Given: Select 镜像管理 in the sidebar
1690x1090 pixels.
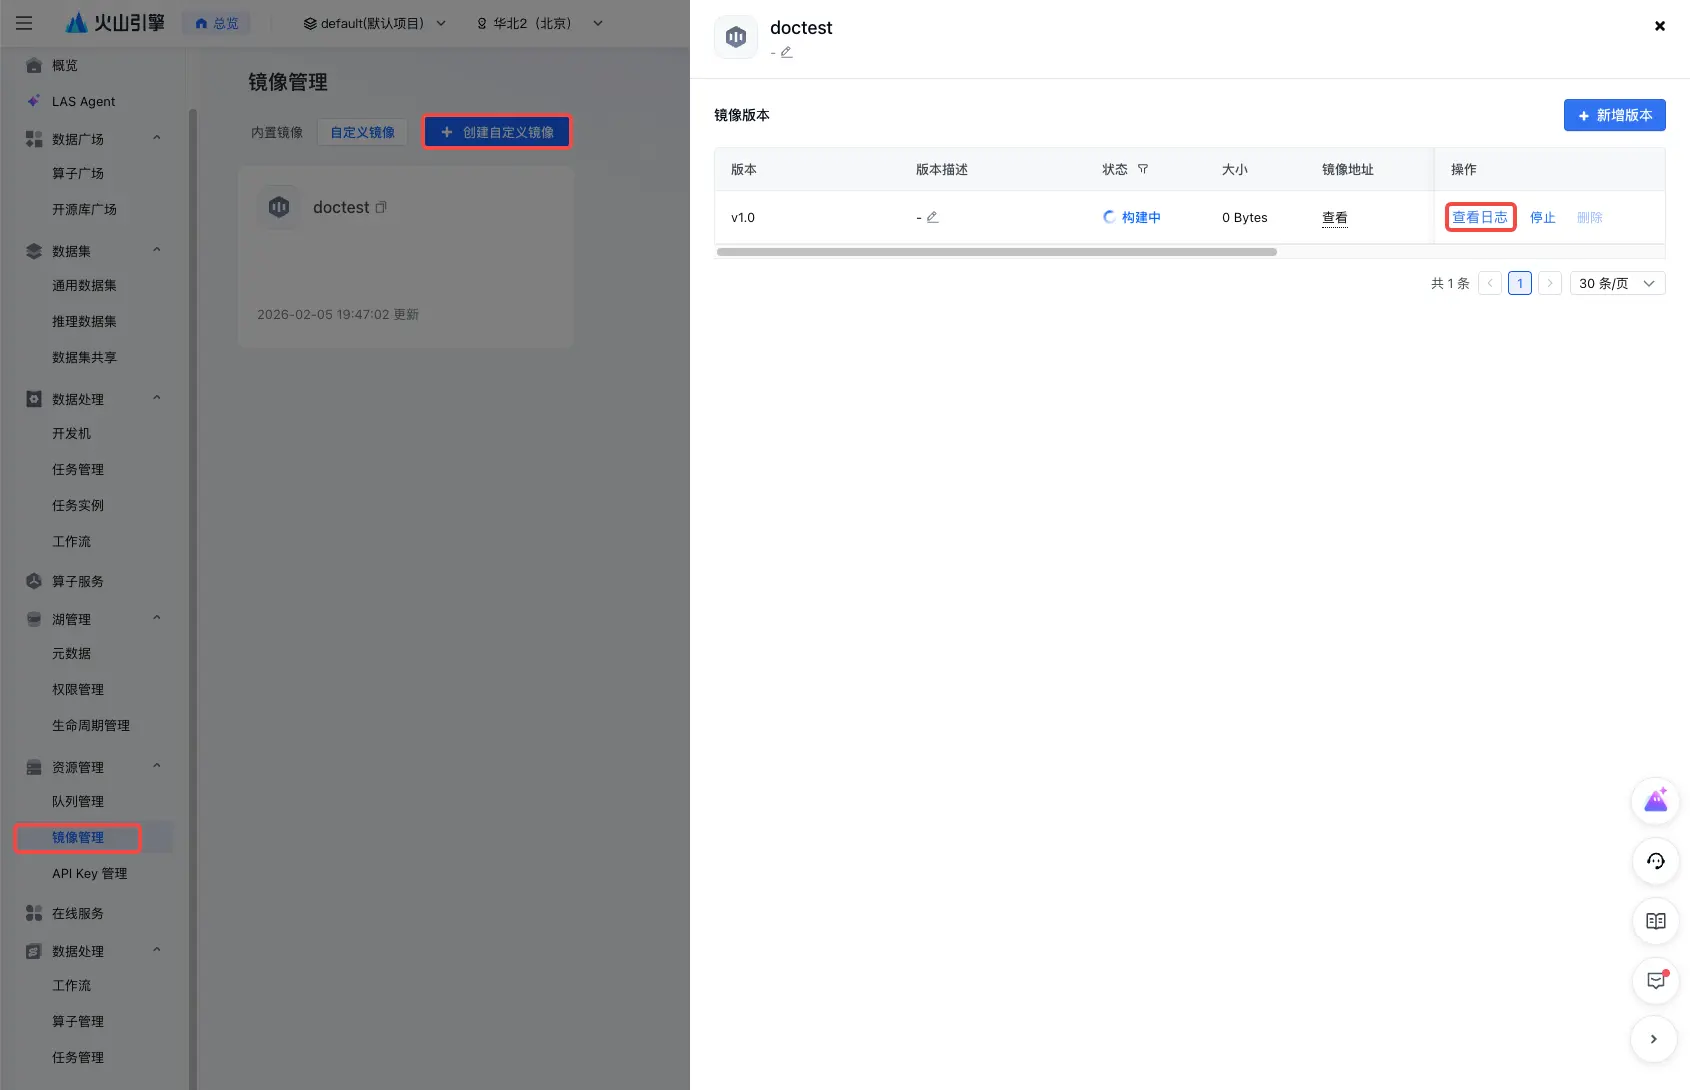Looking at the screenshot, I should (x=78, y=837).
